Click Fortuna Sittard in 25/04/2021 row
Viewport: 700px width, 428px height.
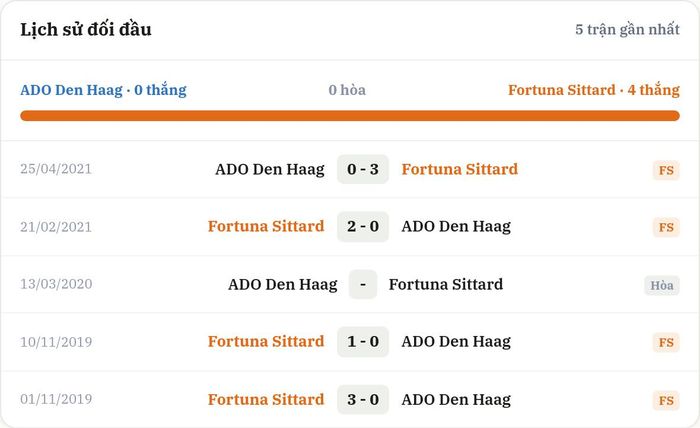pos(459,169)
